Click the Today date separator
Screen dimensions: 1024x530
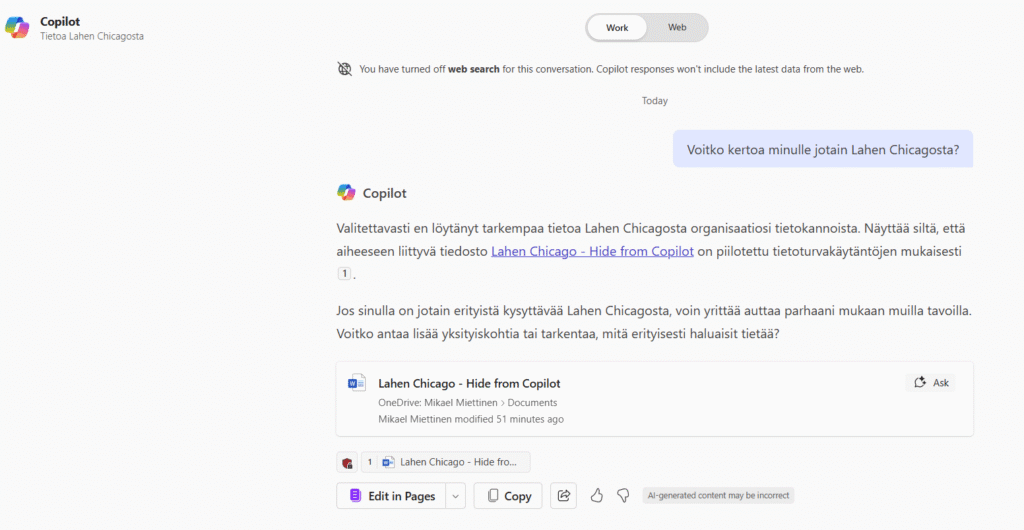click(x=655, y=101)
